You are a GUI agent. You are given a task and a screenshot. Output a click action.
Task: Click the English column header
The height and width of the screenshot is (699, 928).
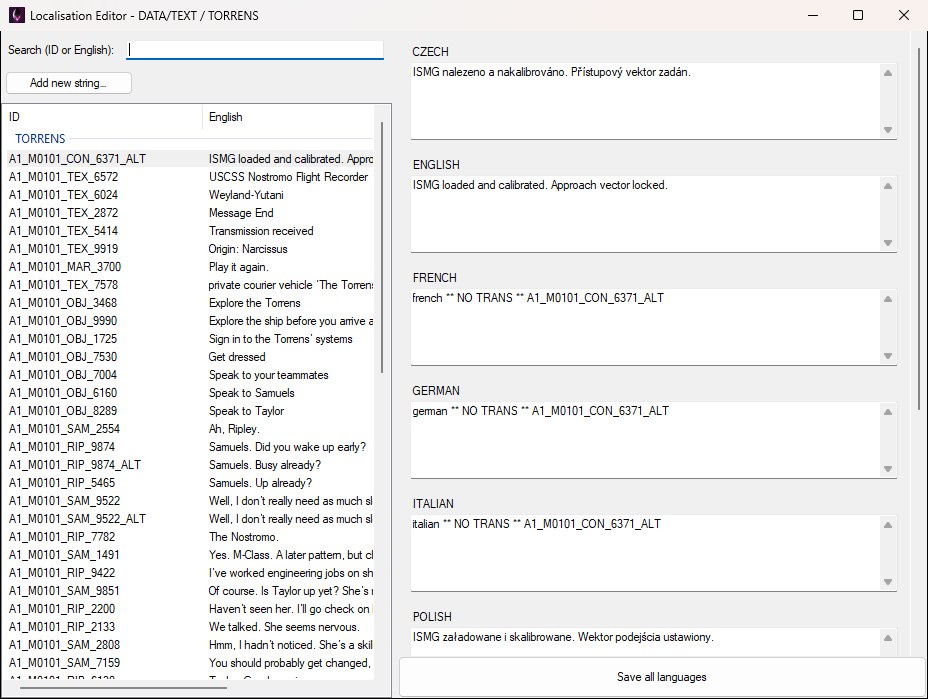click(288, 117)
